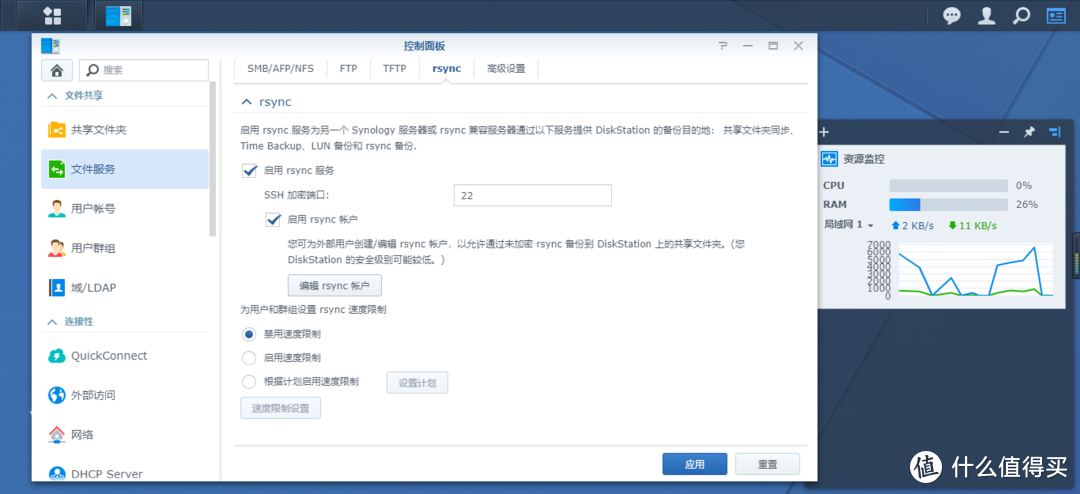The width and height of the screenshot is (1080, 494).
Task: Click the 重置 reset button
Action: click(x=767, y=464)
